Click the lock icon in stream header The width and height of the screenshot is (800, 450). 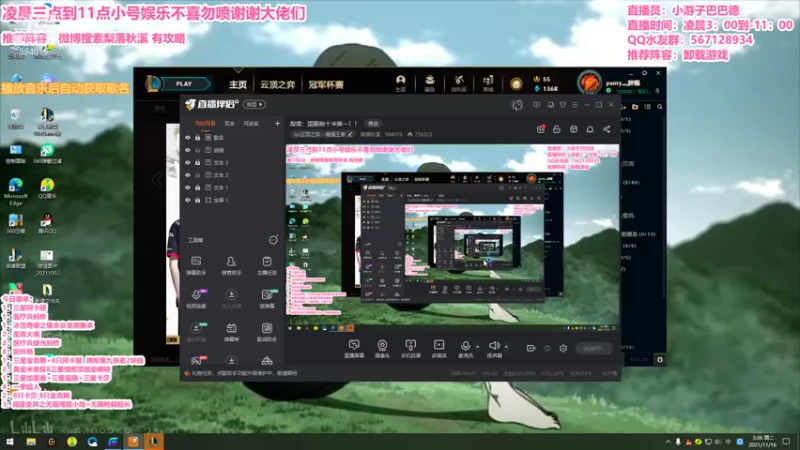(x=557, y=129)
